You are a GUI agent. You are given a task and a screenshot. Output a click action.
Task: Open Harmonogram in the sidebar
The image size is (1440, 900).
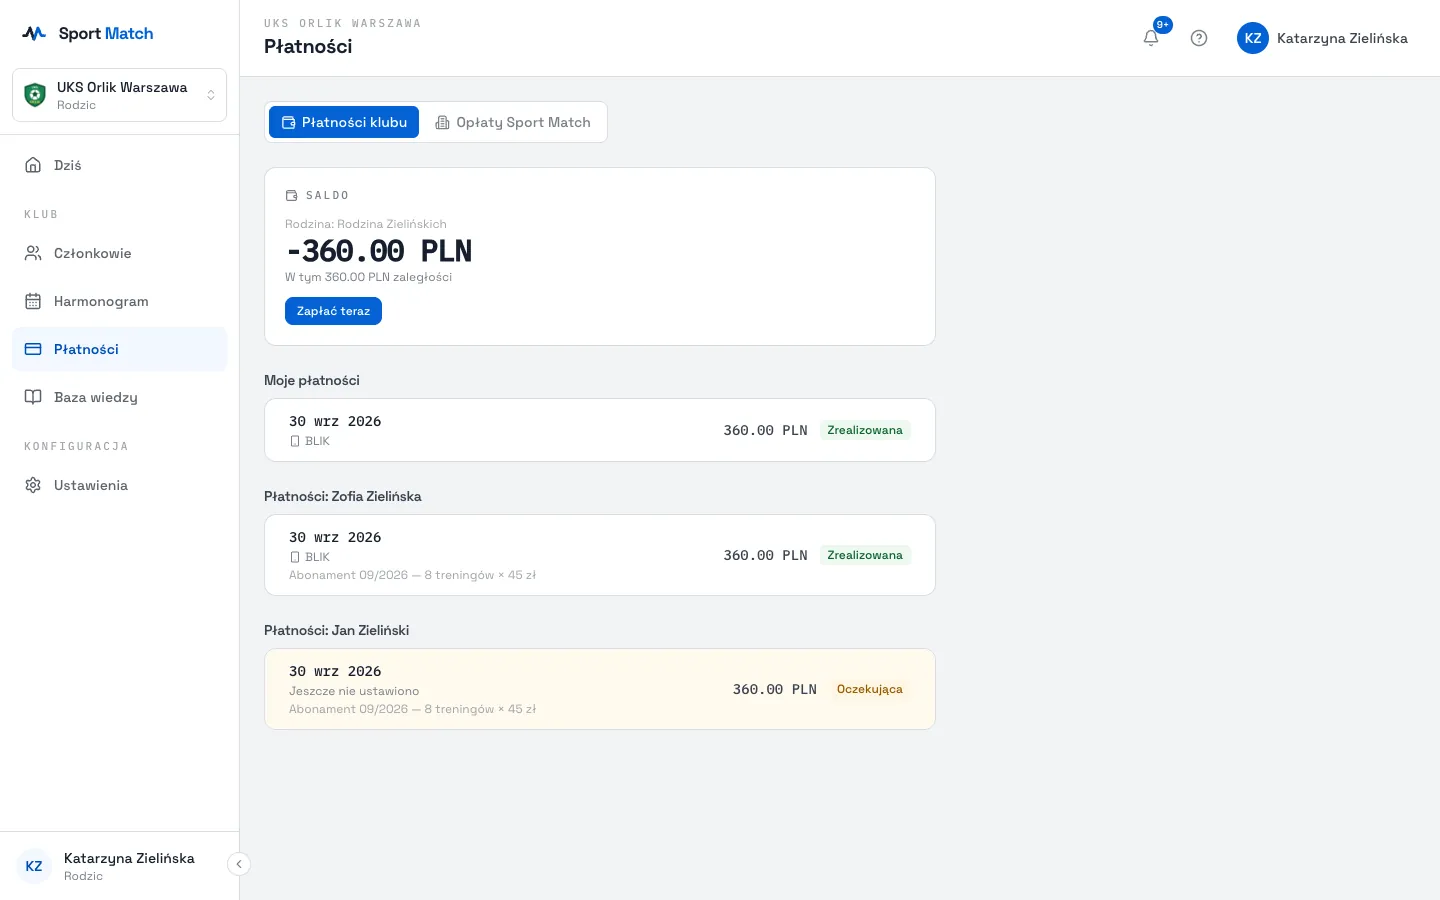tap(119, 301)
